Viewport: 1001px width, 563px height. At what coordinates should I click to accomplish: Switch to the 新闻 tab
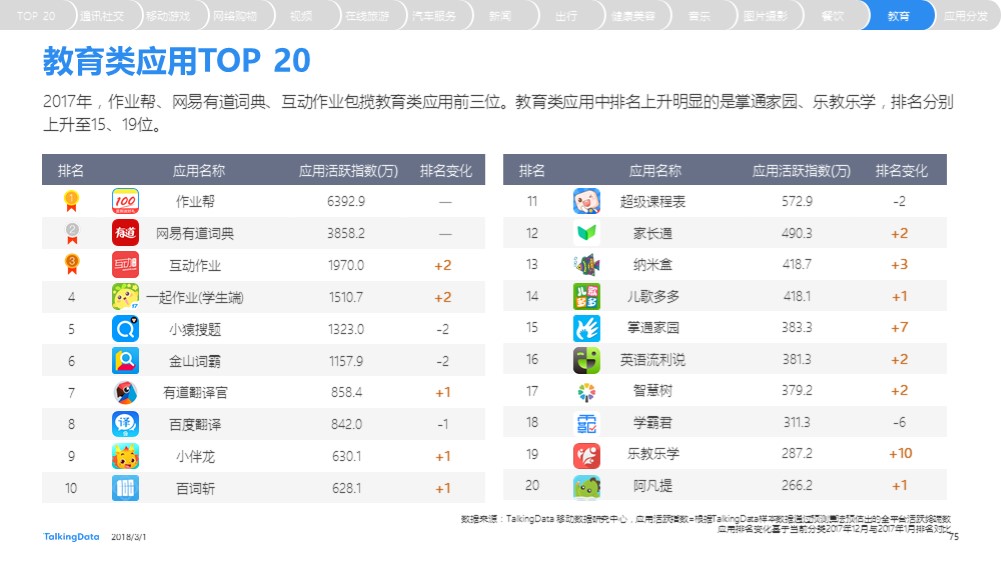click(500, 16)
